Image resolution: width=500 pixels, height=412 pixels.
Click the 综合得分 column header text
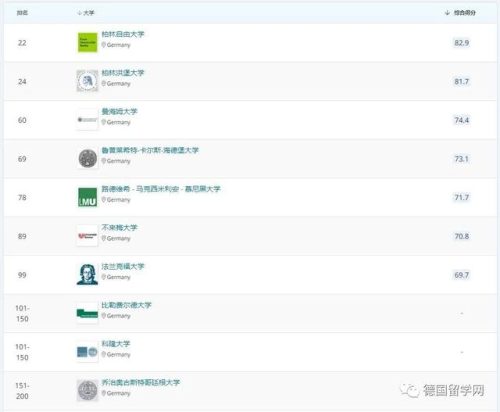point(465,13)
